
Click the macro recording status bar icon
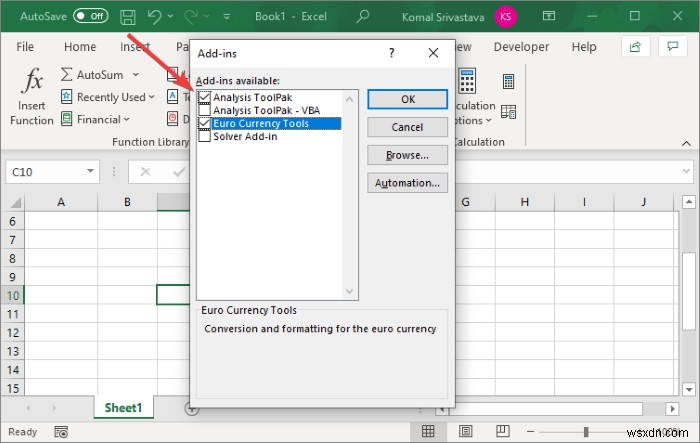[61, 432]
